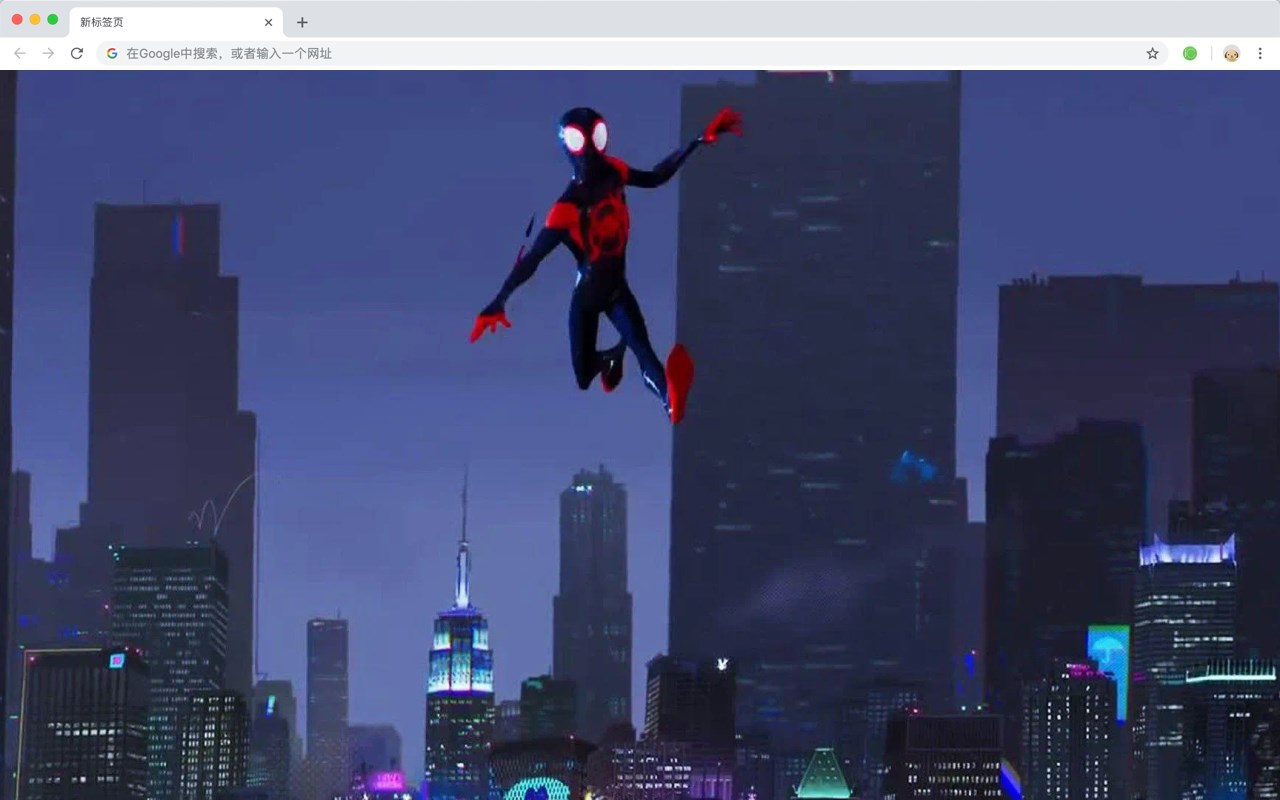The width and height of the screenshot is (1280, 800).
Task: Go forward using the forward arrow
Action: [x=48, y=53]
